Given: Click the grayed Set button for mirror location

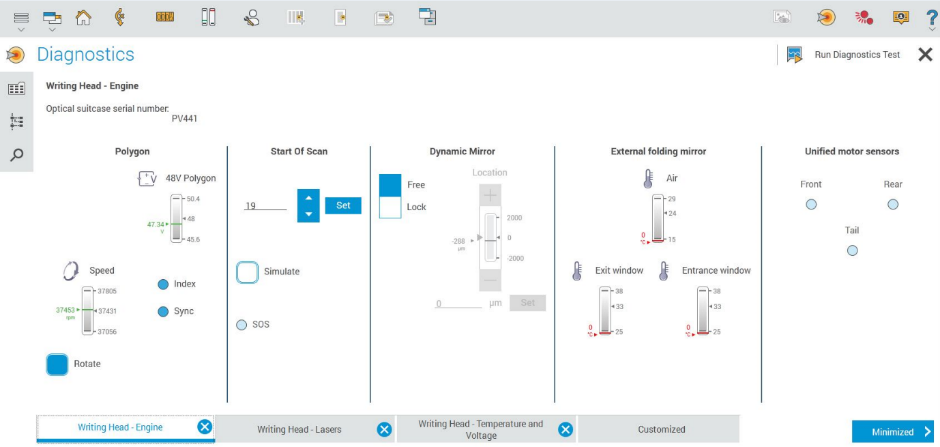Looking at the screenshot, I should [x=528, y=303].
